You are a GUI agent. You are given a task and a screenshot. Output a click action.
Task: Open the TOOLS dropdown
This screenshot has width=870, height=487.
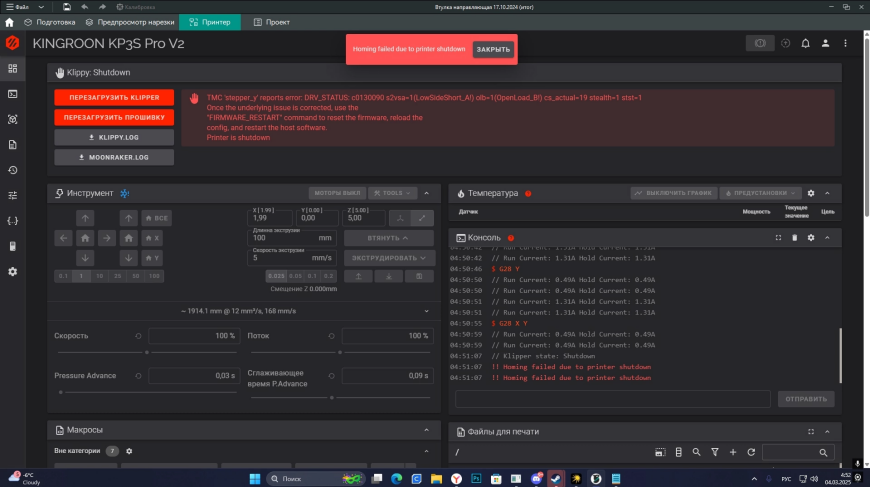click(392, 193)
